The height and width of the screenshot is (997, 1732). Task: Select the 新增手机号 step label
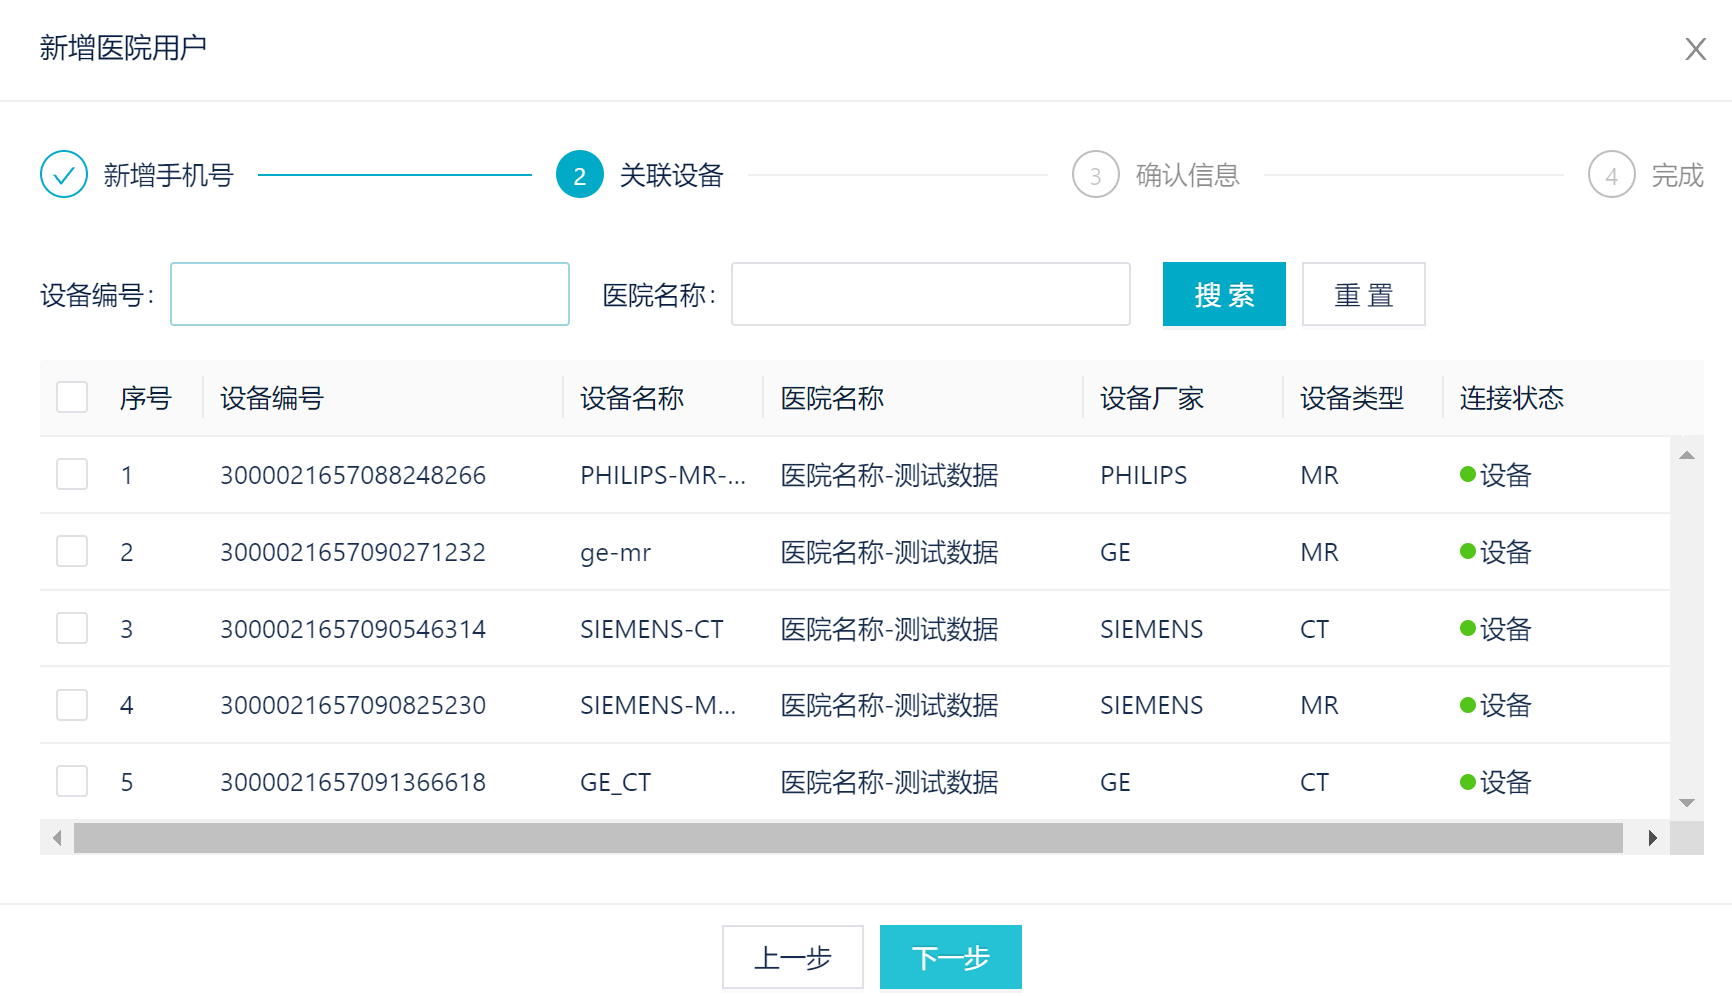tap(169, 174)
